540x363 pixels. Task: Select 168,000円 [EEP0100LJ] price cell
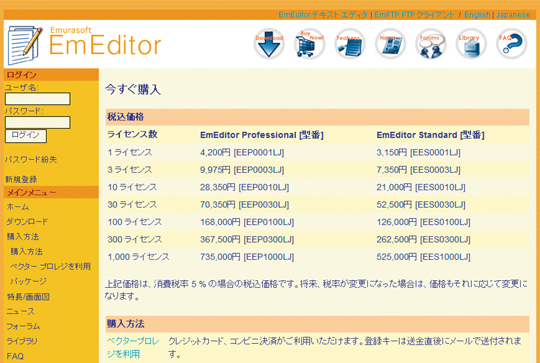pos(247,222)
